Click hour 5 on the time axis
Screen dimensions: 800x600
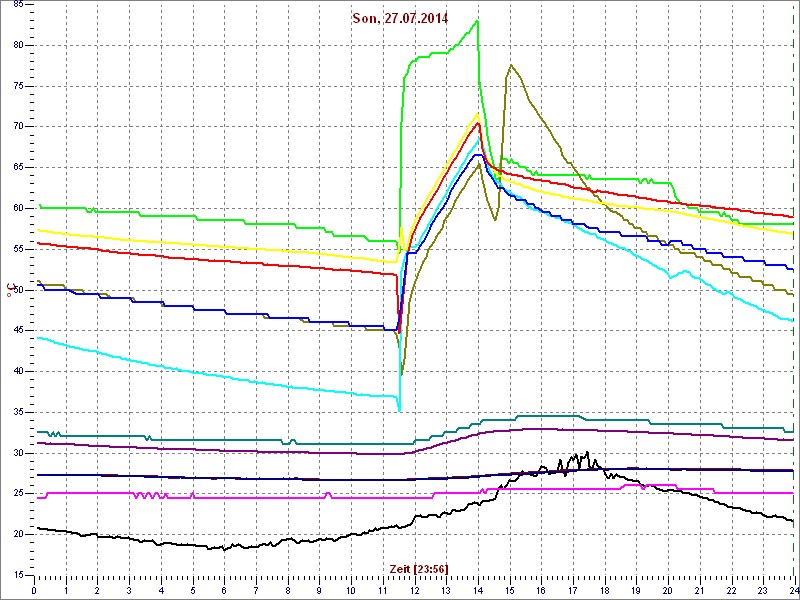(192, 589)
